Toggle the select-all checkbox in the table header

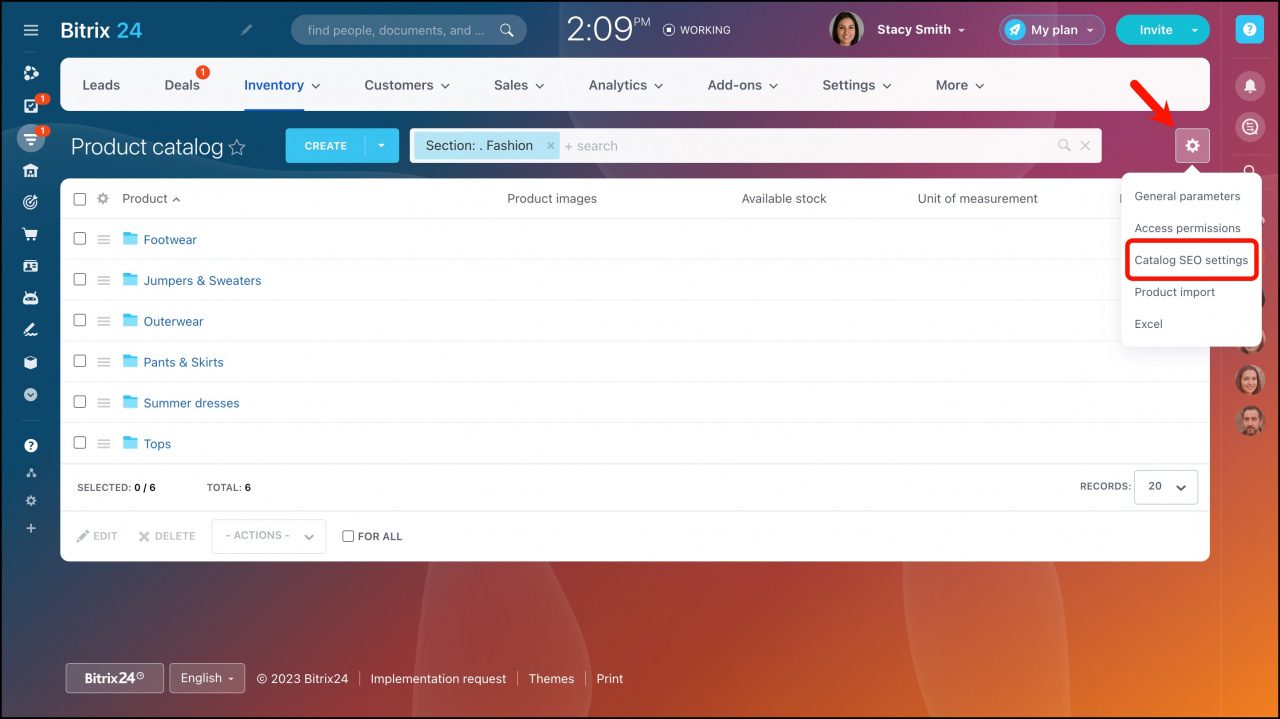80,199
